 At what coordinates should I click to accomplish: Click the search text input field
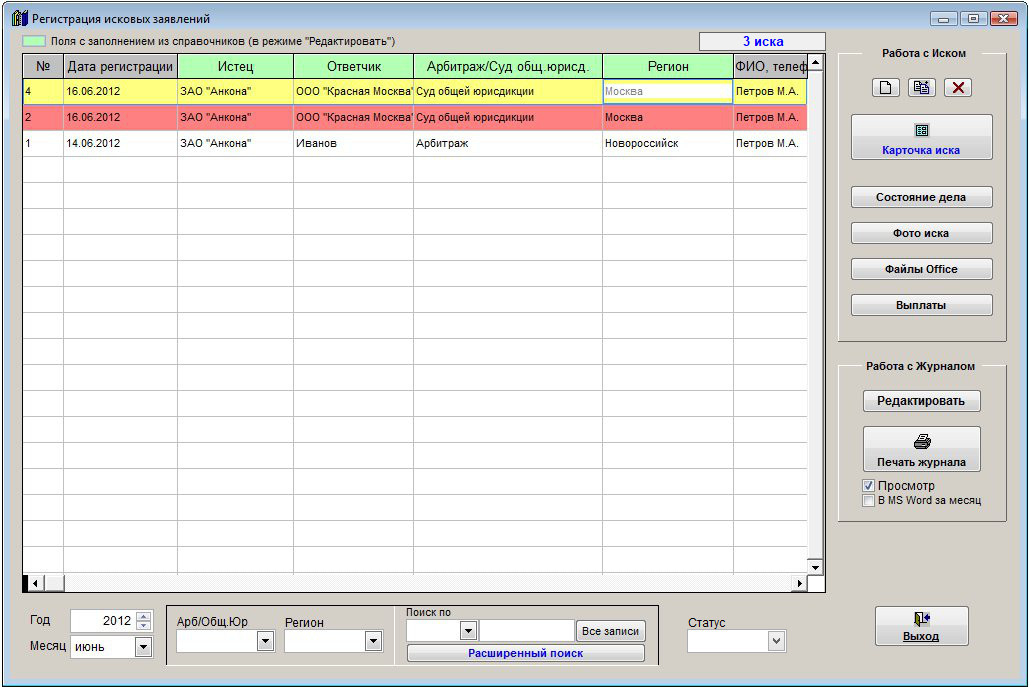pos(527,631)
